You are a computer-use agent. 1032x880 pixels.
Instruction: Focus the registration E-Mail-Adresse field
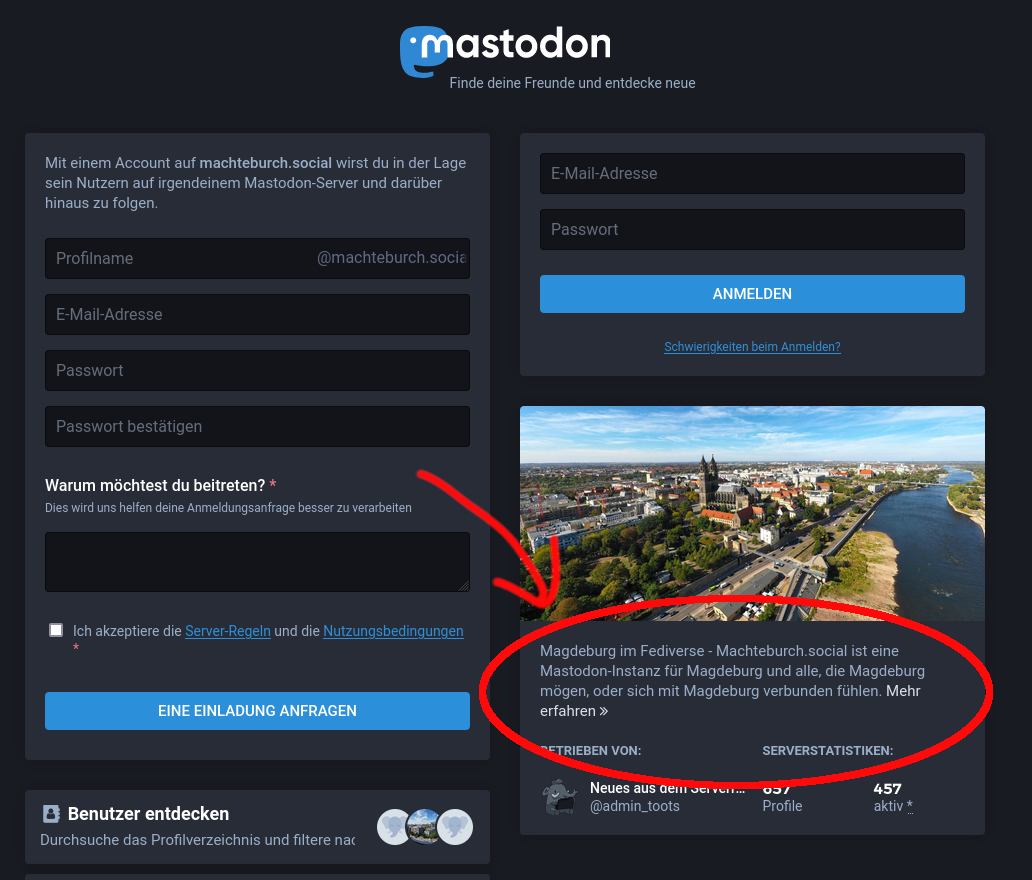pos(257,315)
